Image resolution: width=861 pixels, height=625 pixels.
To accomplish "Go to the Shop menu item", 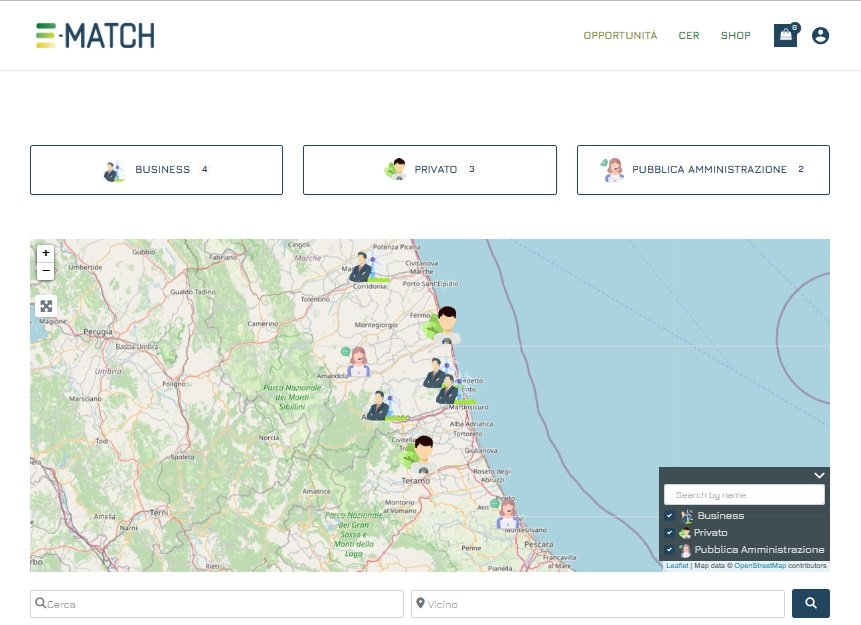I will point(735,36).
